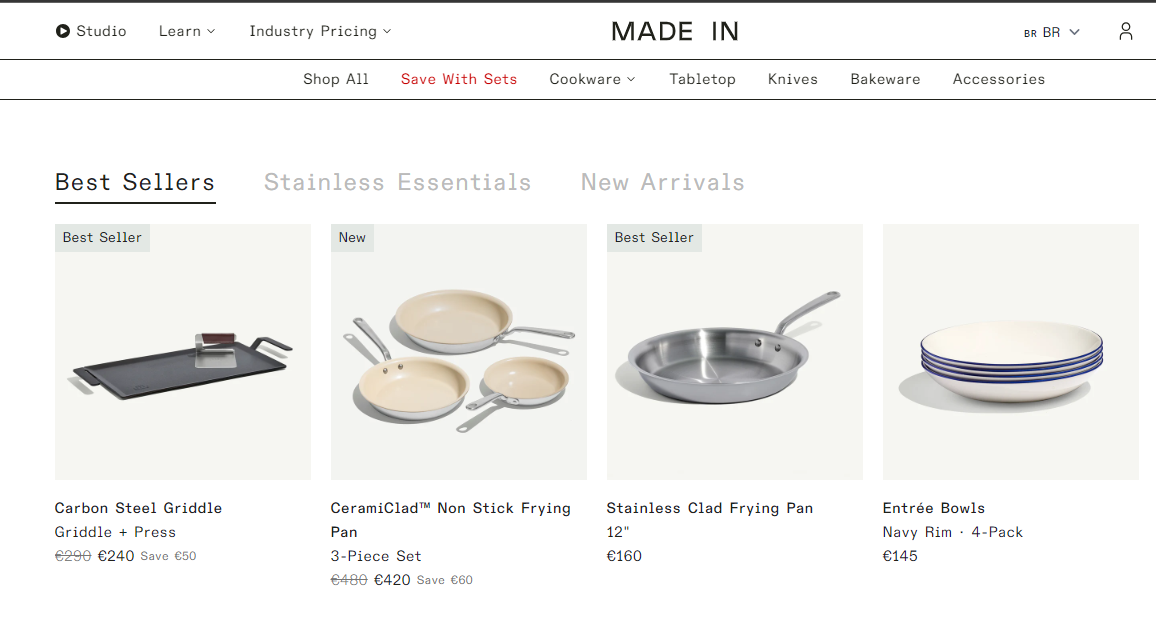Open the Stainless Clad Frying Pan link
This screenshot has height=631, width=1156.
[710, 508]
